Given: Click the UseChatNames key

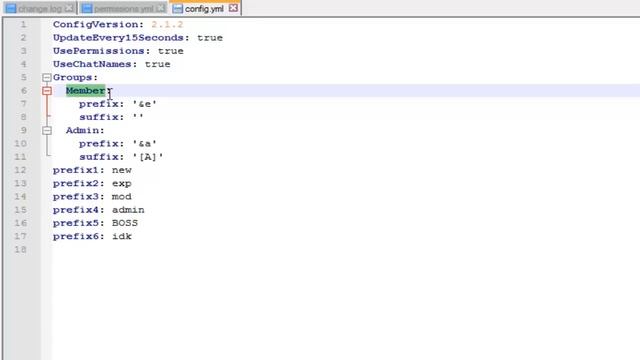Looking at the screenshot, I should (93, 64).
